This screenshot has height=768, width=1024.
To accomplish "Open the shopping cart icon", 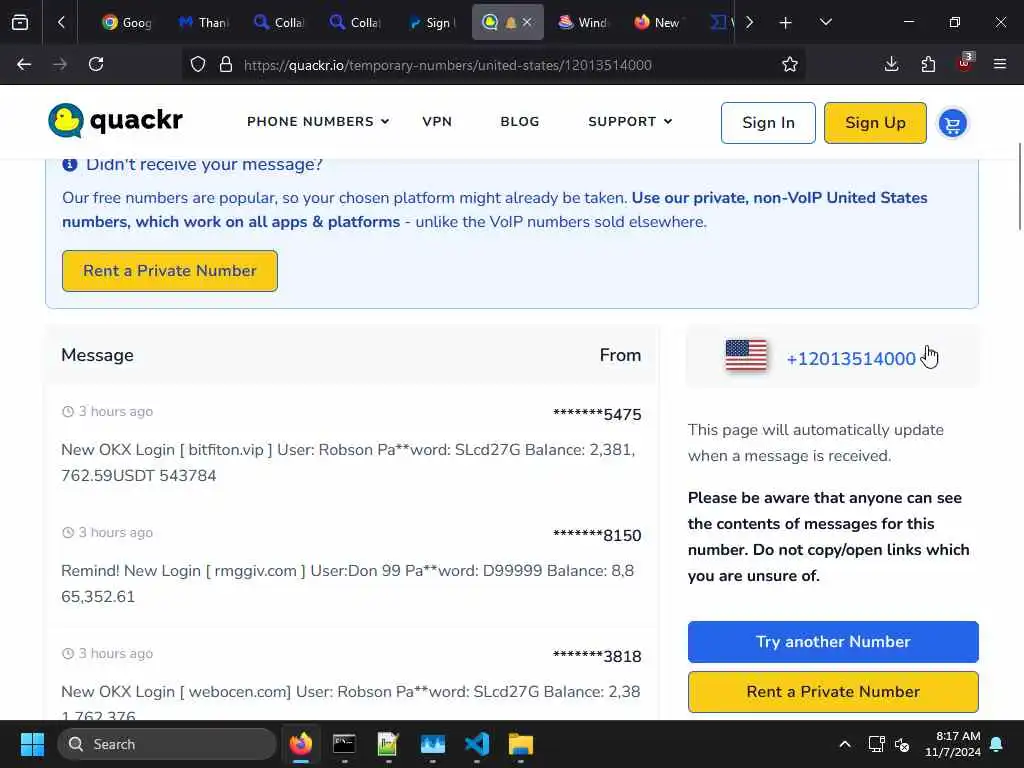I will [953, 123].
